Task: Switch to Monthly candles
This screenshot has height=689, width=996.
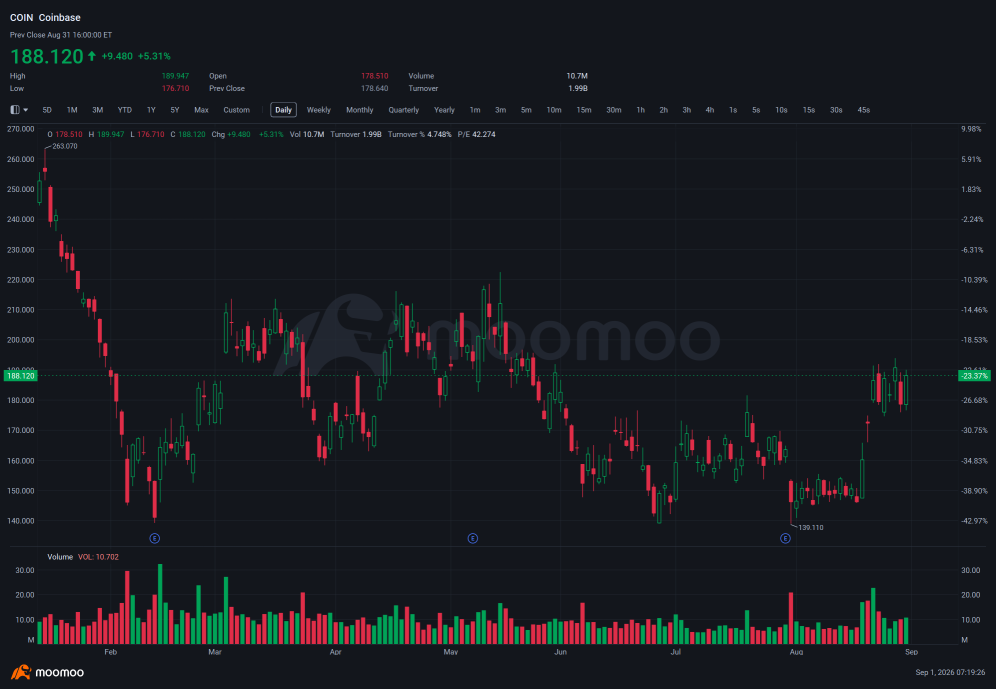Action: [360, 110]
